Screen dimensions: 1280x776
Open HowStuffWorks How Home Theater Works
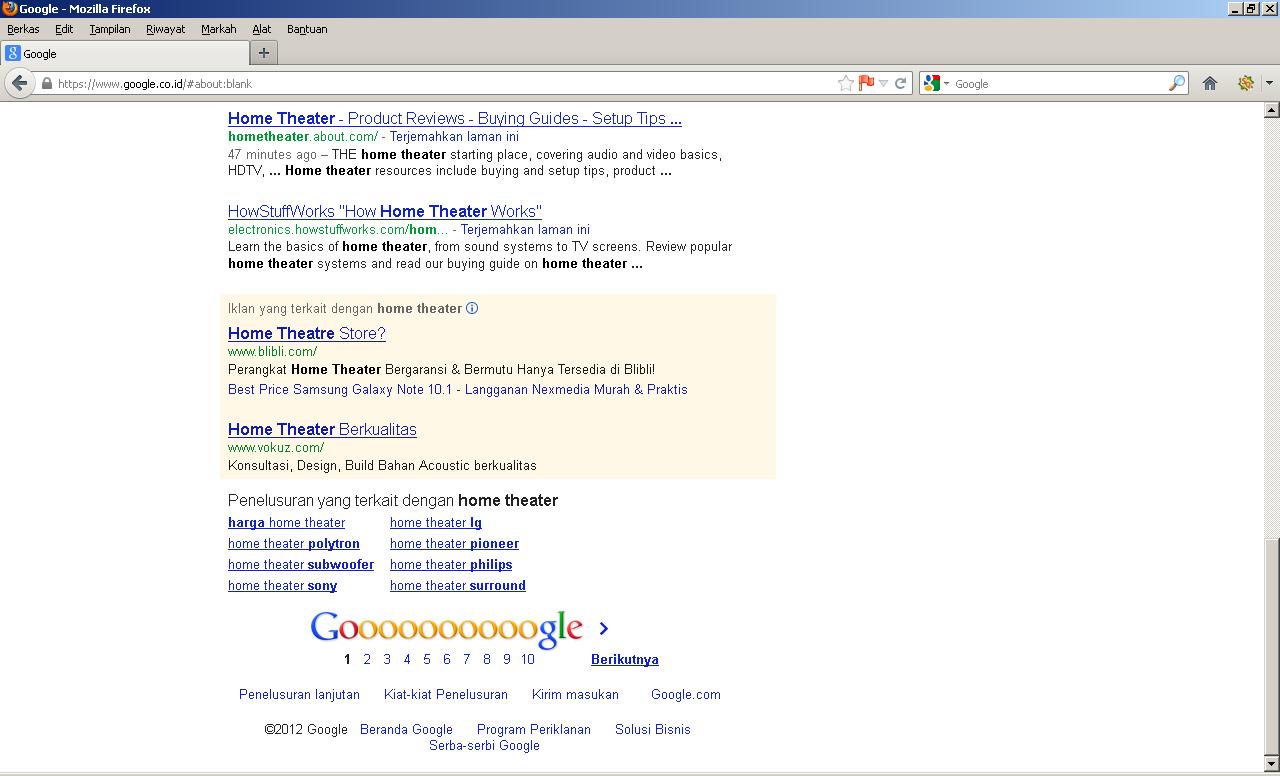coord(385,211)
